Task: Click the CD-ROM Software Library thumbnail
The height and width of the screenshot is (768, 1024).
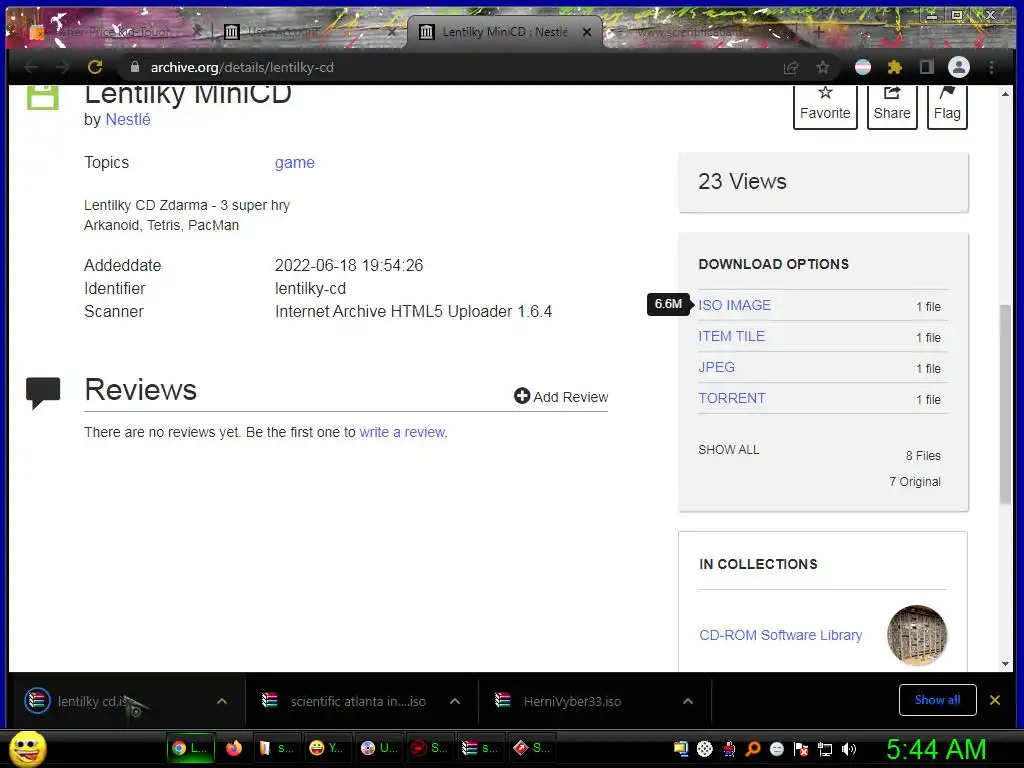Action: [x=917, y=635]
